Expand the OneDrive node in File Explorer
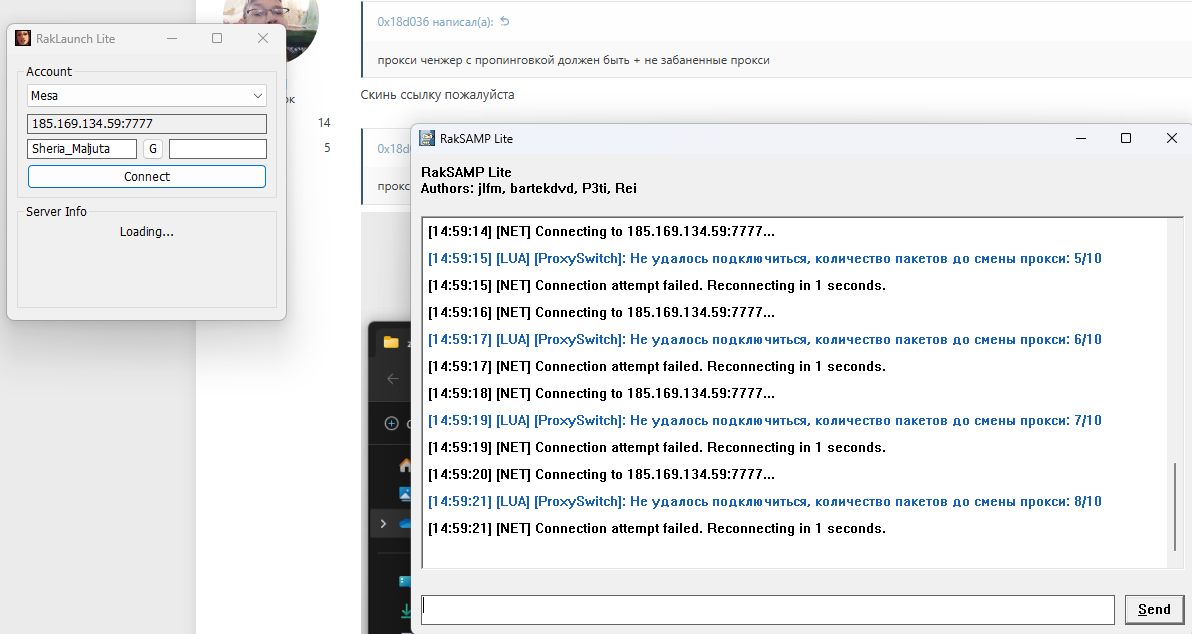This screenshot has width=1192, height=634. click(x=383, y=524)
